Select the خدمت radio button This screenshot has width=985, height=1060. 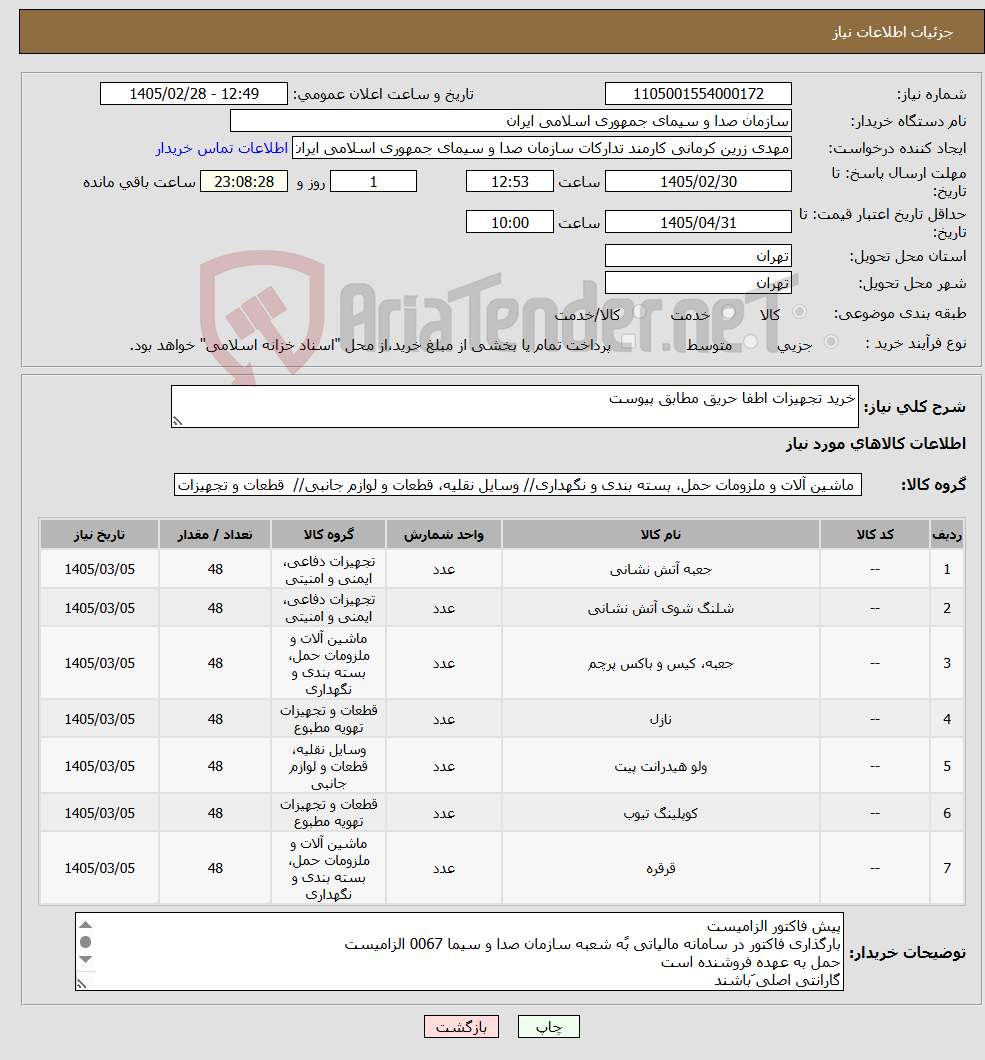729,312
